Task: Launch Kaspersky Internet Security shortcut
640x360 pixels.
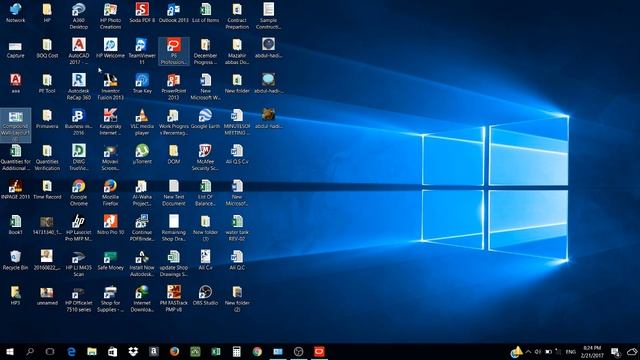Action: click(110, 122)
